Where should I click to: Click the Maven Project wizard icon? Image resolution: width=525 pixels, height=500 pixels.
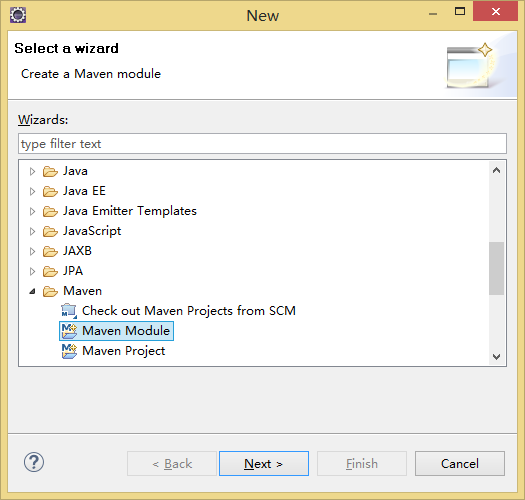tap(69, 351)
